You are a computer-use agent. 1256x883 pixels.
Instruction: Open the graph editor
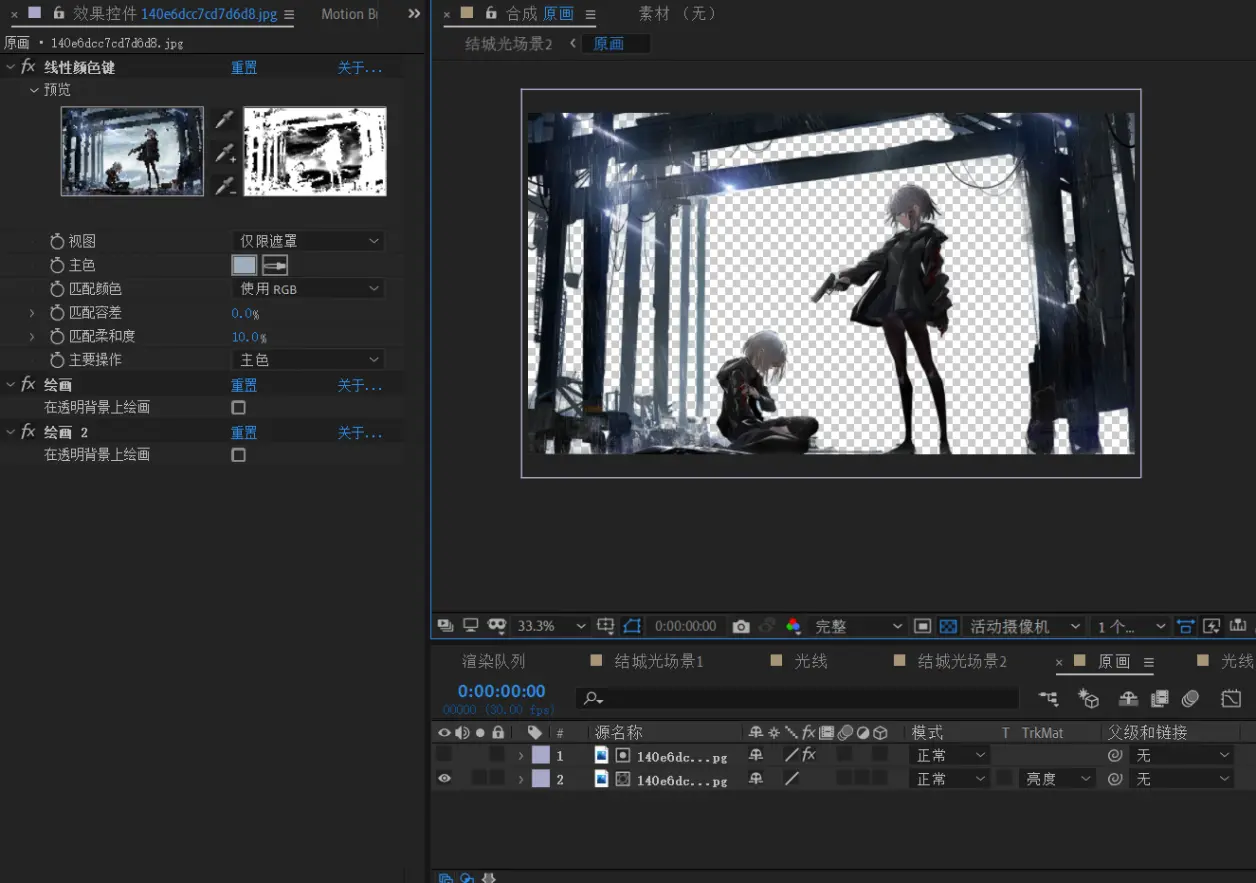1231,698
